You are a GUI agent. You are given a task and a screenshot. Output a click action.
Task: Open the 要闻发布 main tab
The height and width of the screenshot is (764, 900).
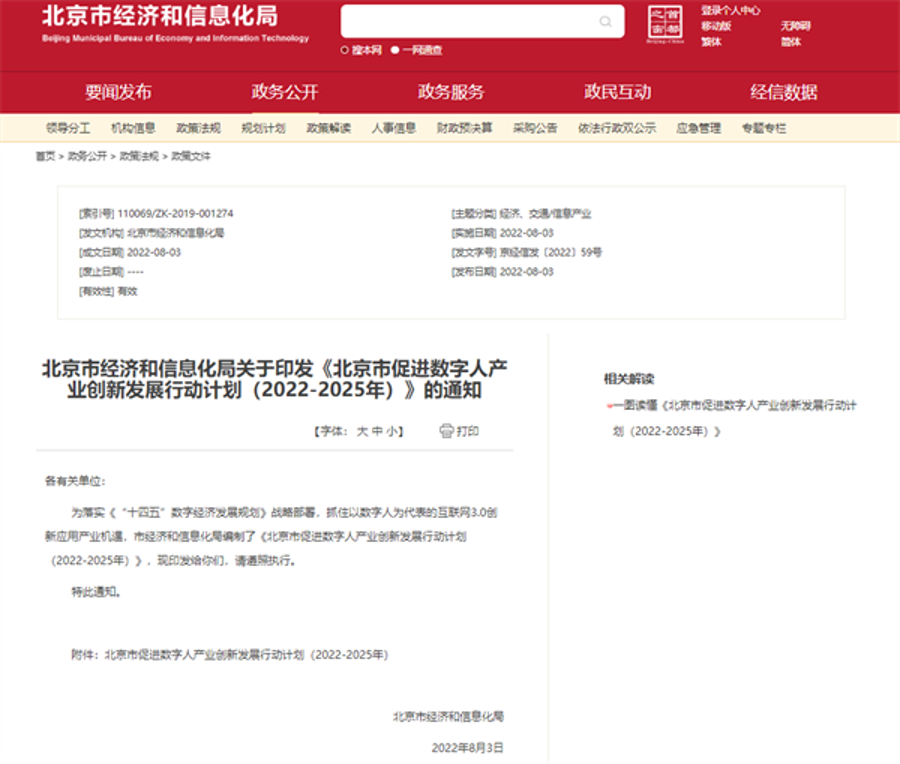[118, 92]
